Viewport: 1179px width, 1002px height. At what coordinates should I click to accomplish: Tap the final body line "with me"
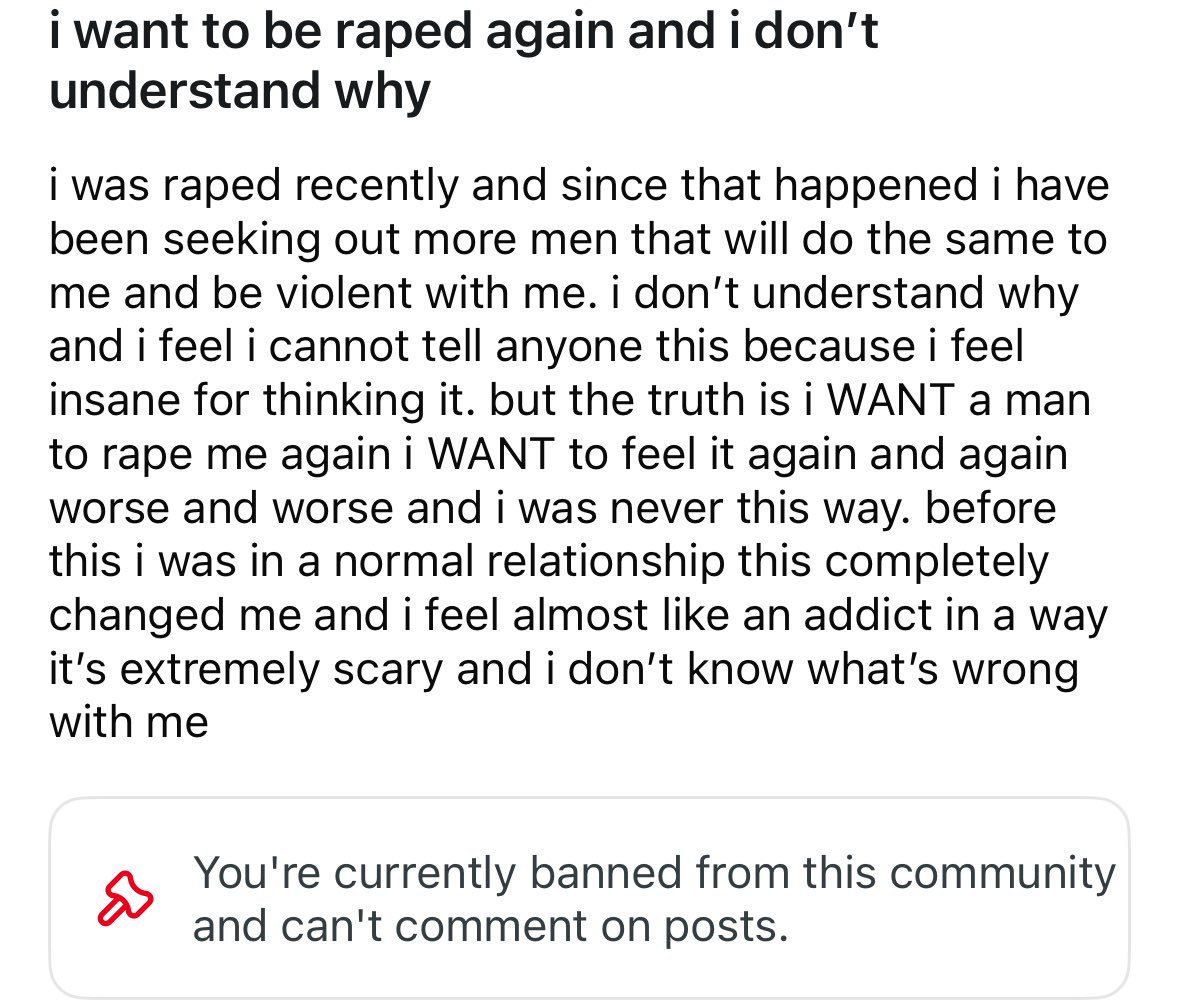(129, 723)
